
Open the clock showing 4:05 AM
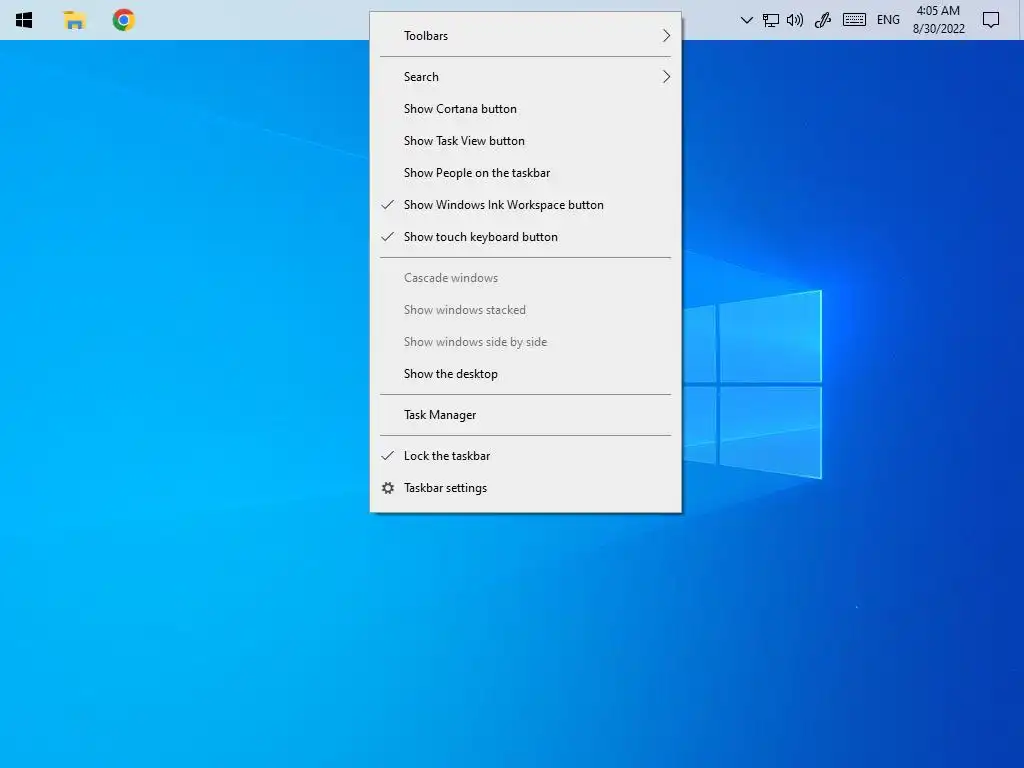[938, 10]
